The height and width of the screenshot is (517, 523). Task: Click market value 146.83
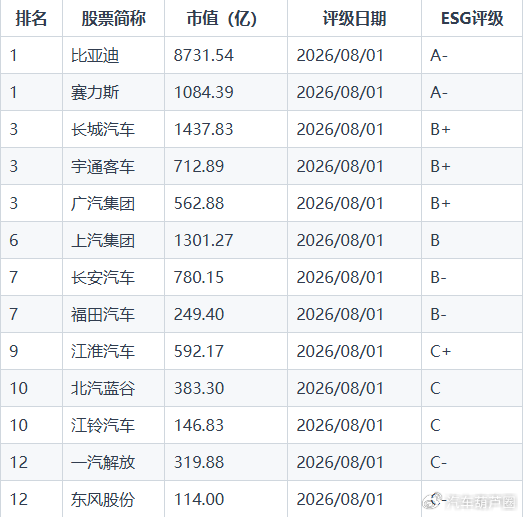(x=199, y=426)
